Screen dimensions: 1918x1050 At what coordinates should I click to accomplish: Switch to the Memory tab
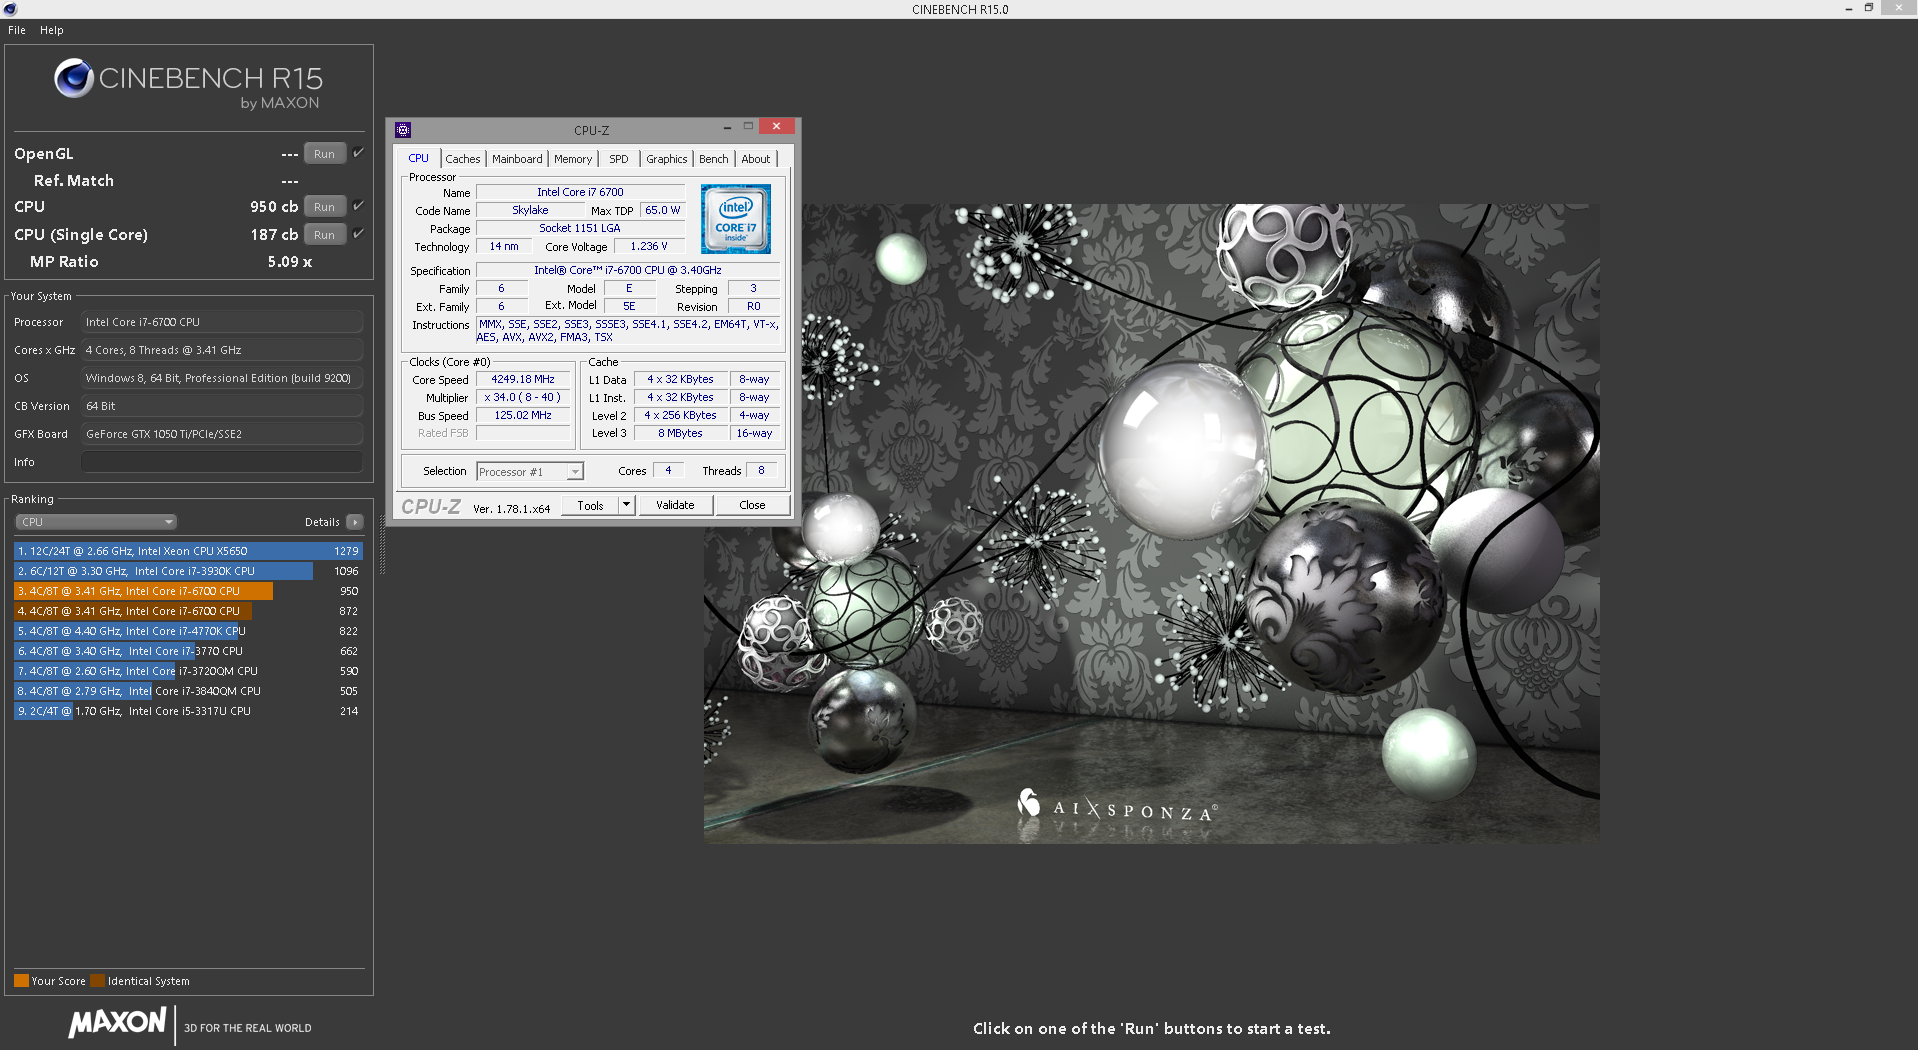click(573, 159)
